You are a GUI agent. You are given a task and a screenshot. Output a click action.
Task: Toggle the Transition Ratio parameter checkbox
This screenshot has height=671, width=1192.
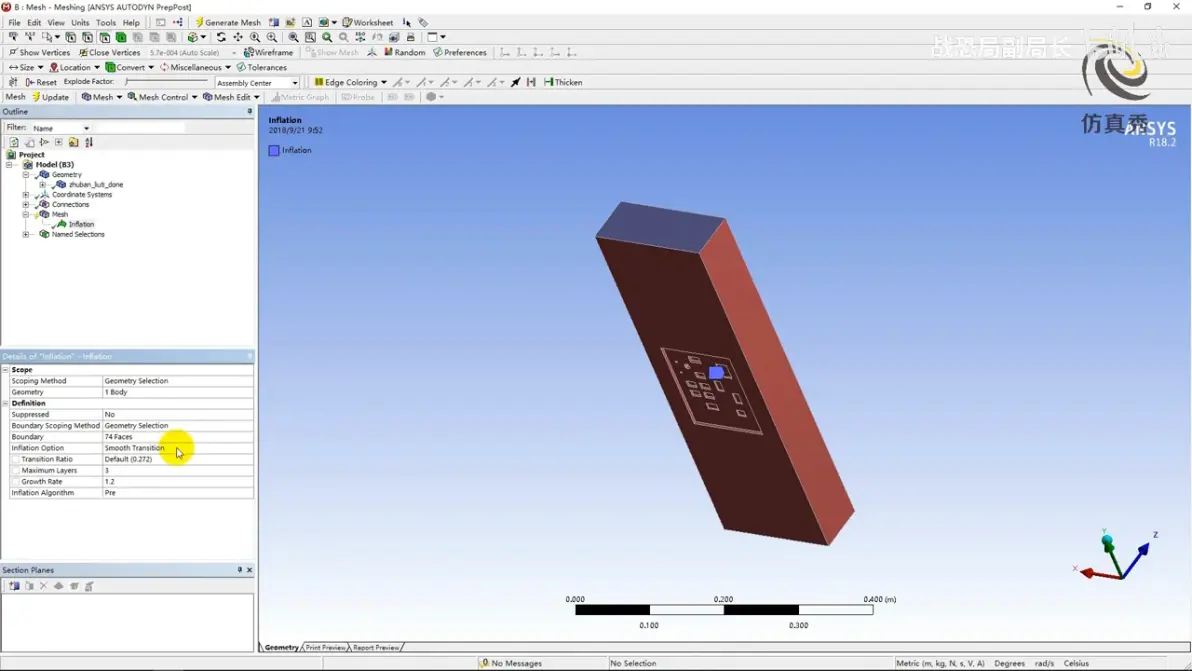point(15,459)
